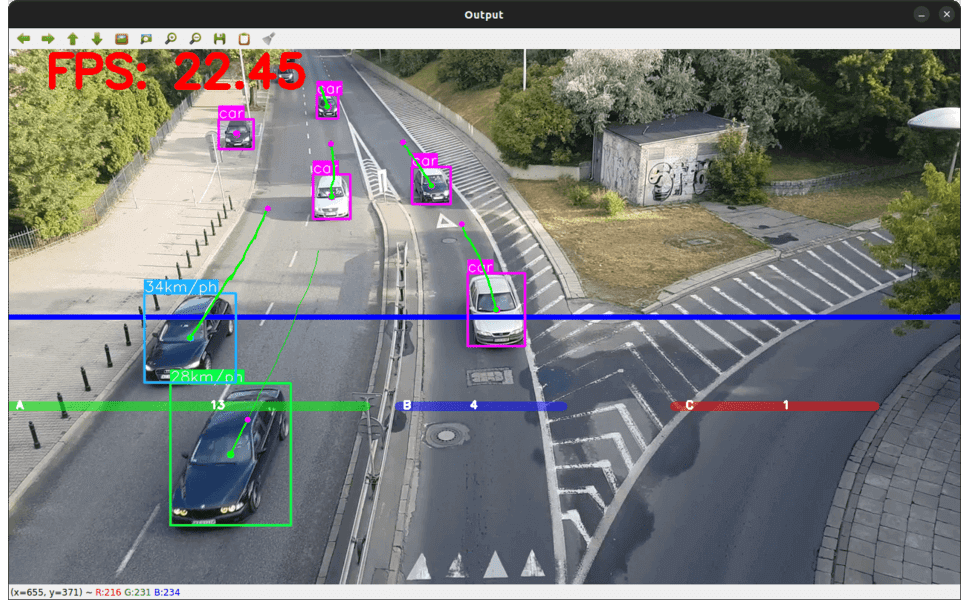The width and height of the screenshot is (970, 600).
Task: Click the zoom in magnifier icon
Action: [171, 38]
